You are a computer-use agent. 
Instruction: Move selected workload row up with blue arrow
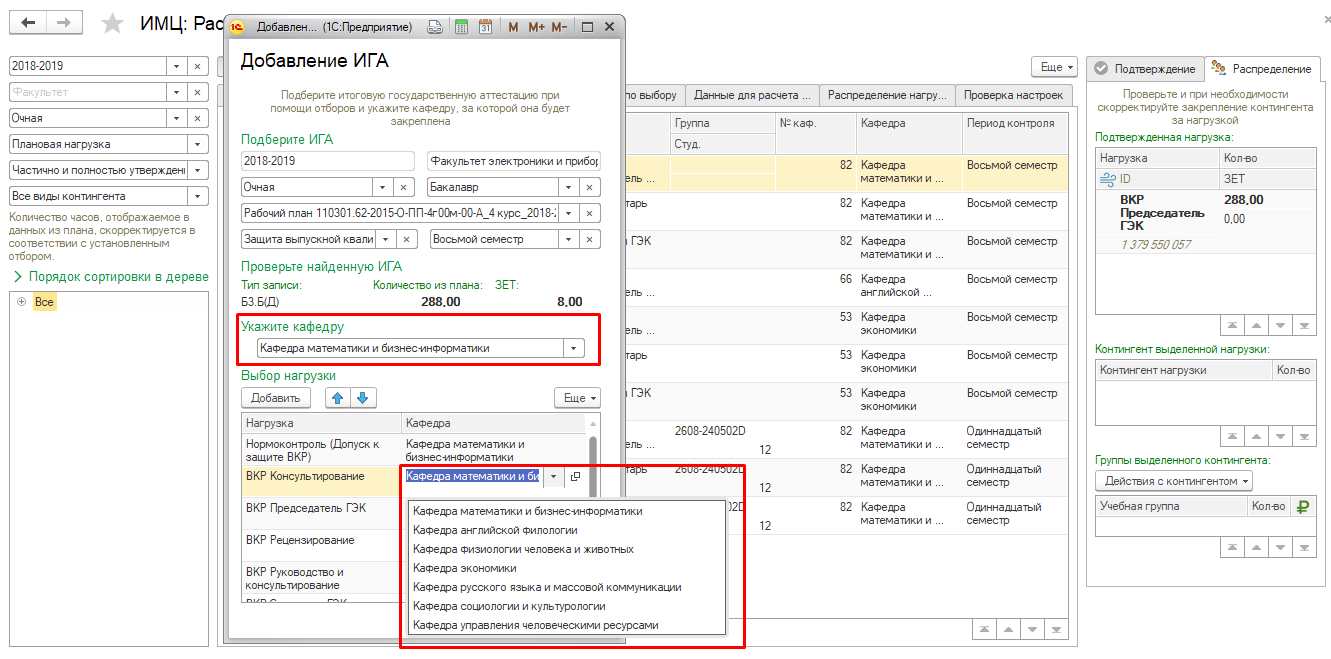tap(337, 398)
